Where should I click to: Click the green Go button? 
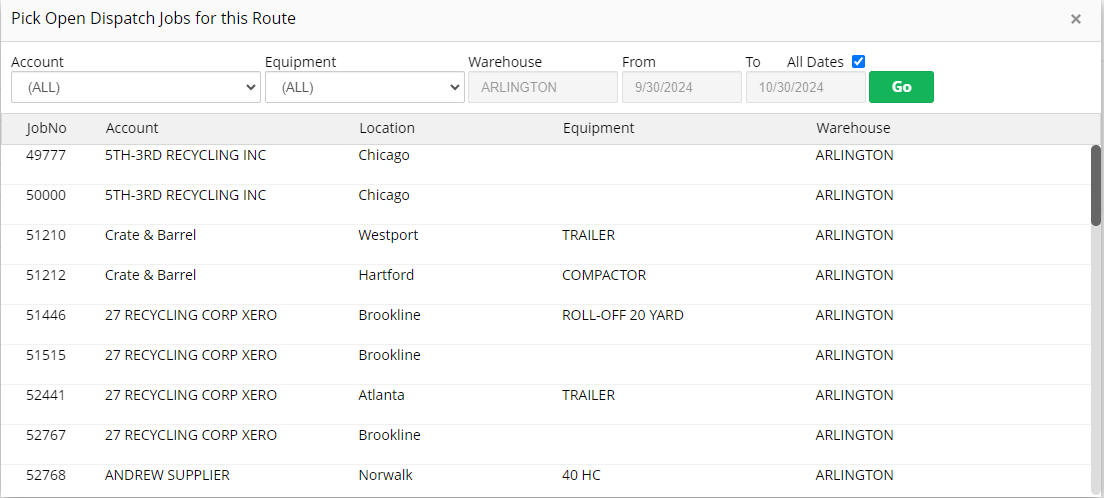coord(901,87)
